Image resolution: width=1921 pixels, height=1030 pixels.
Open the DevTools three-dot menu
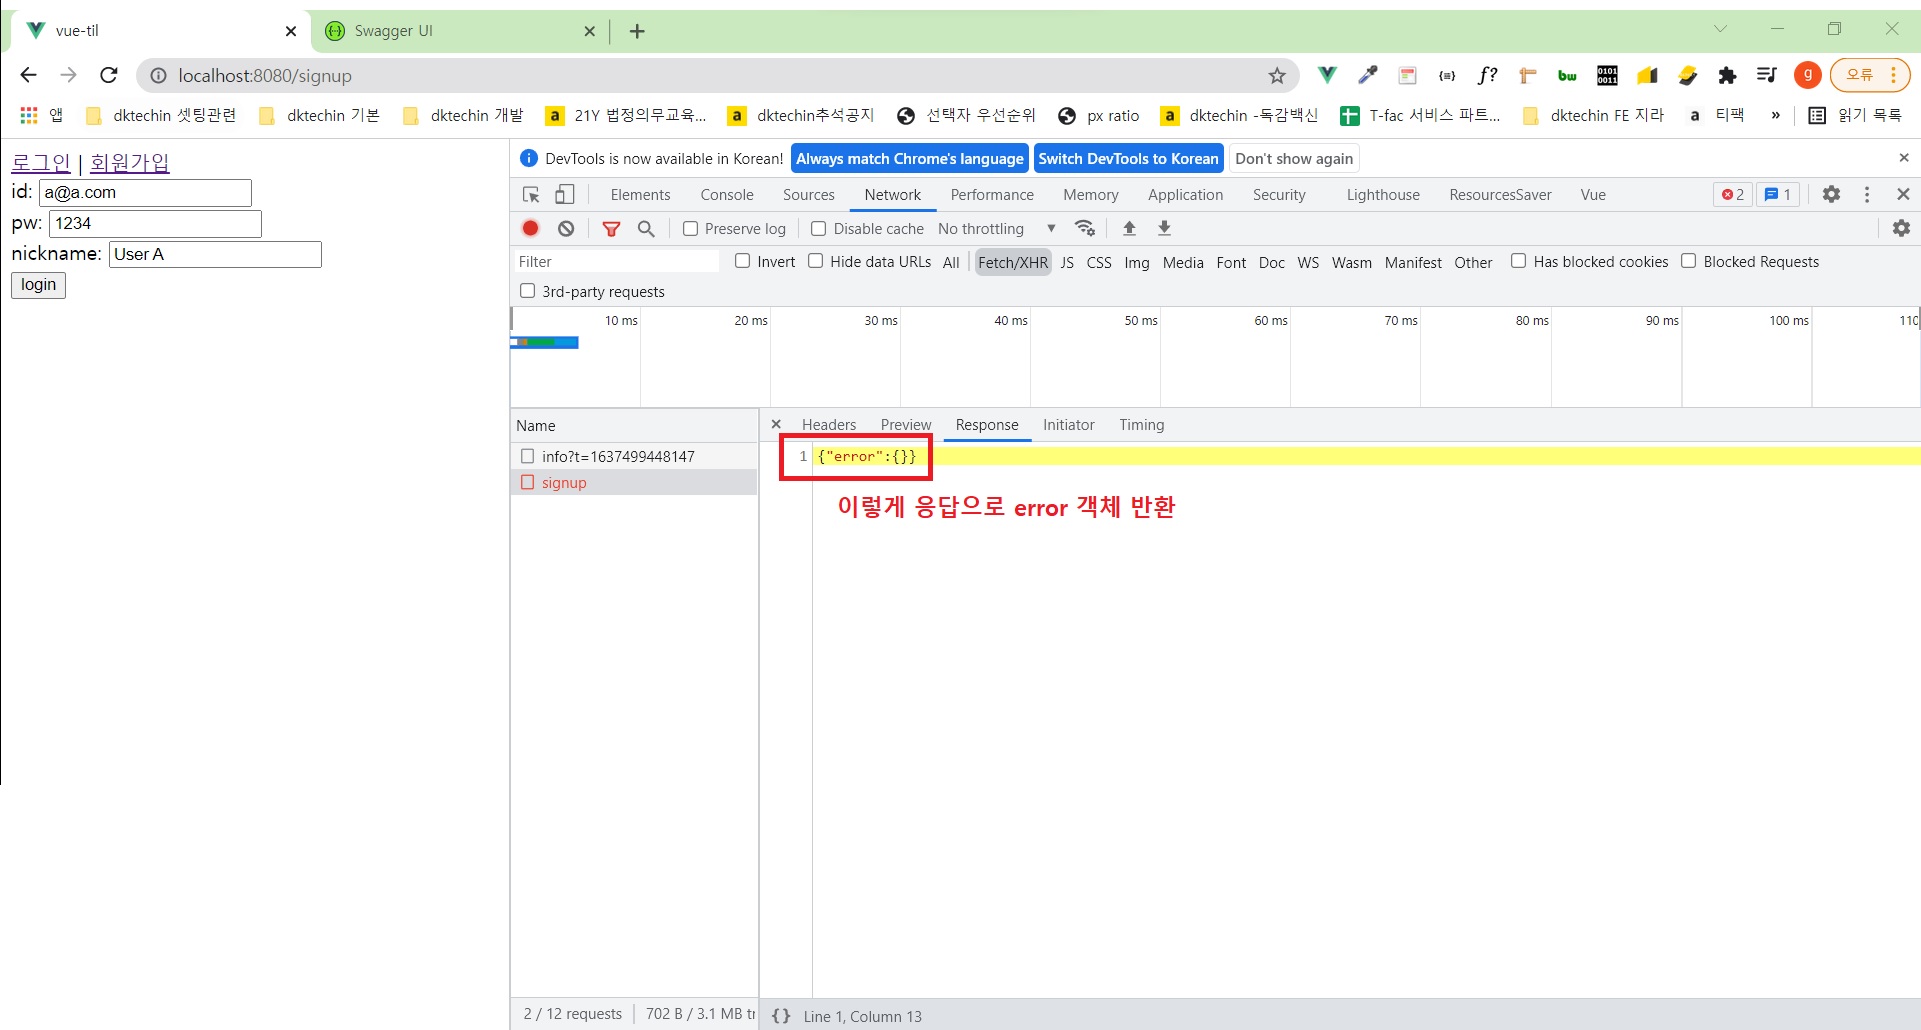[1867, 195]
